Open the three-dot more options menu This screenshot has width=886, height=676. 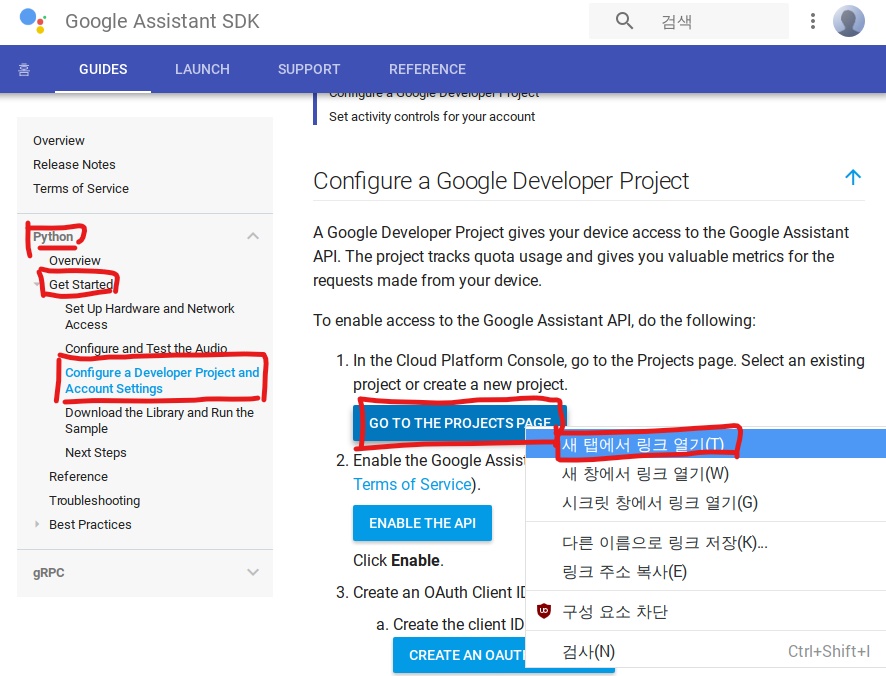click(x=813, y=21)
